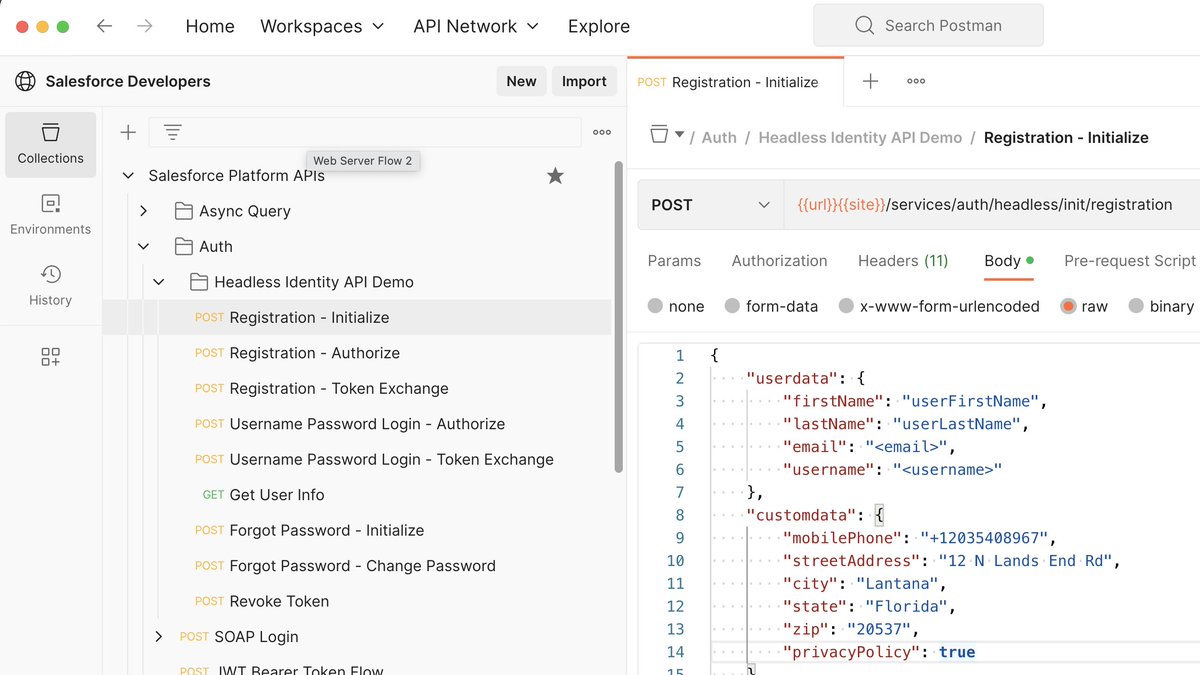Expand the SOAP Login folder
Screen dimensions: 1200x675
click(x=158, y=636)
